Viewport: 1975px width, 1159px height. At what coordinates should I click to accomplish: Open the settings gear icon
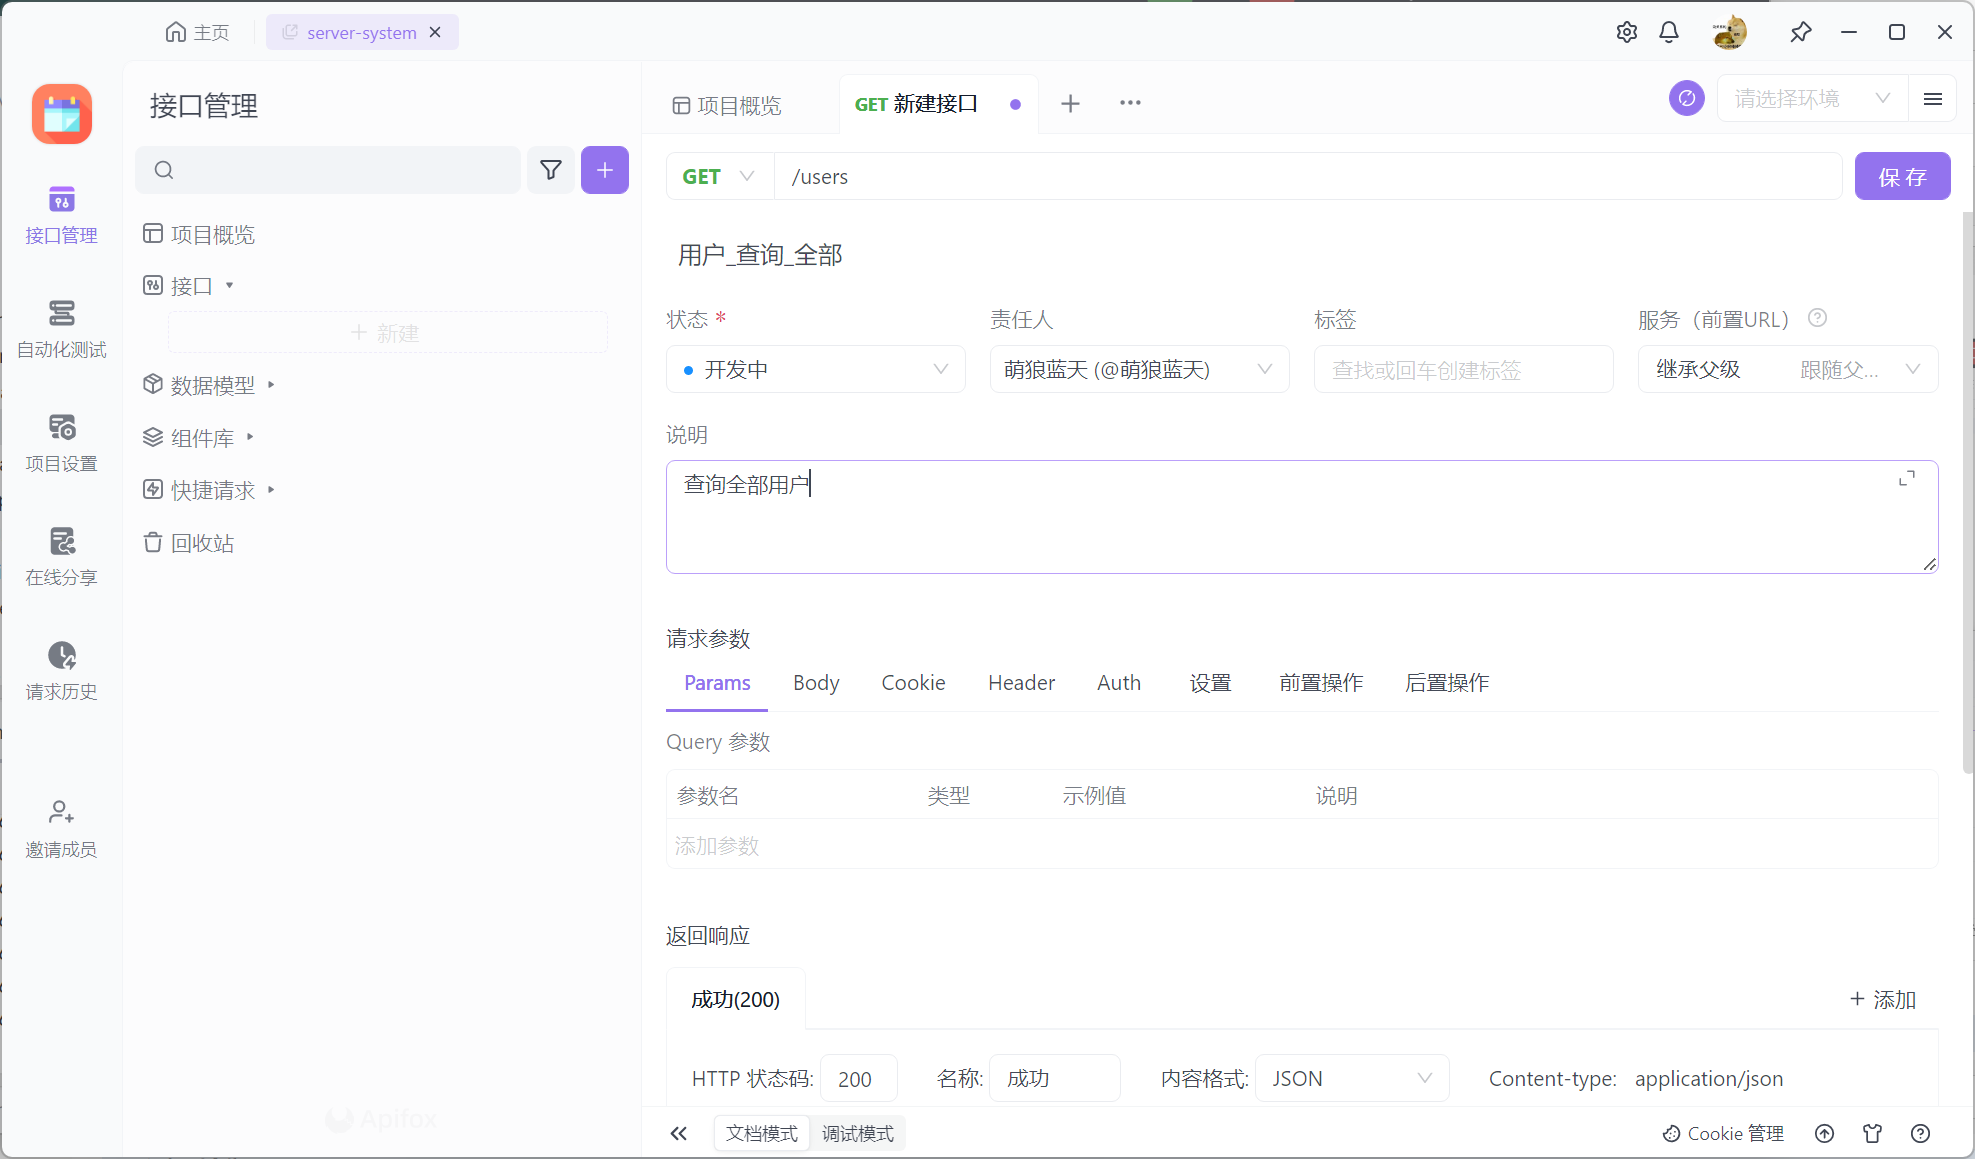tap(1626, 32)
